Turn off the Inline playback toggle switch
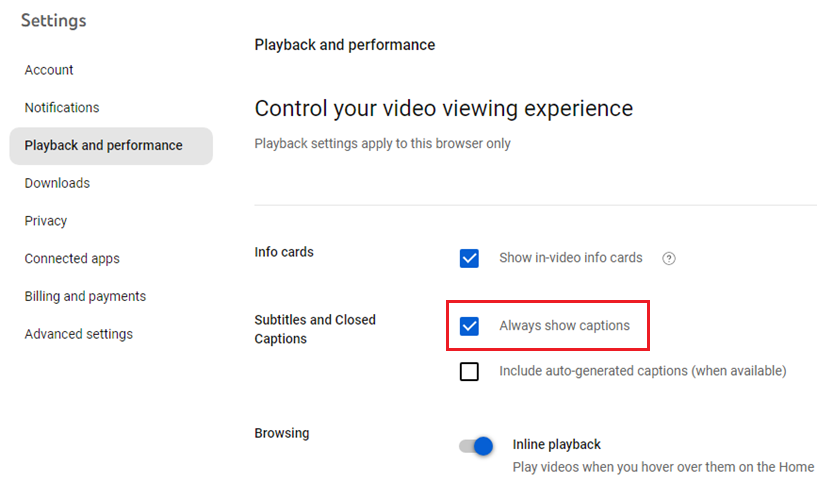 (477, 446)
